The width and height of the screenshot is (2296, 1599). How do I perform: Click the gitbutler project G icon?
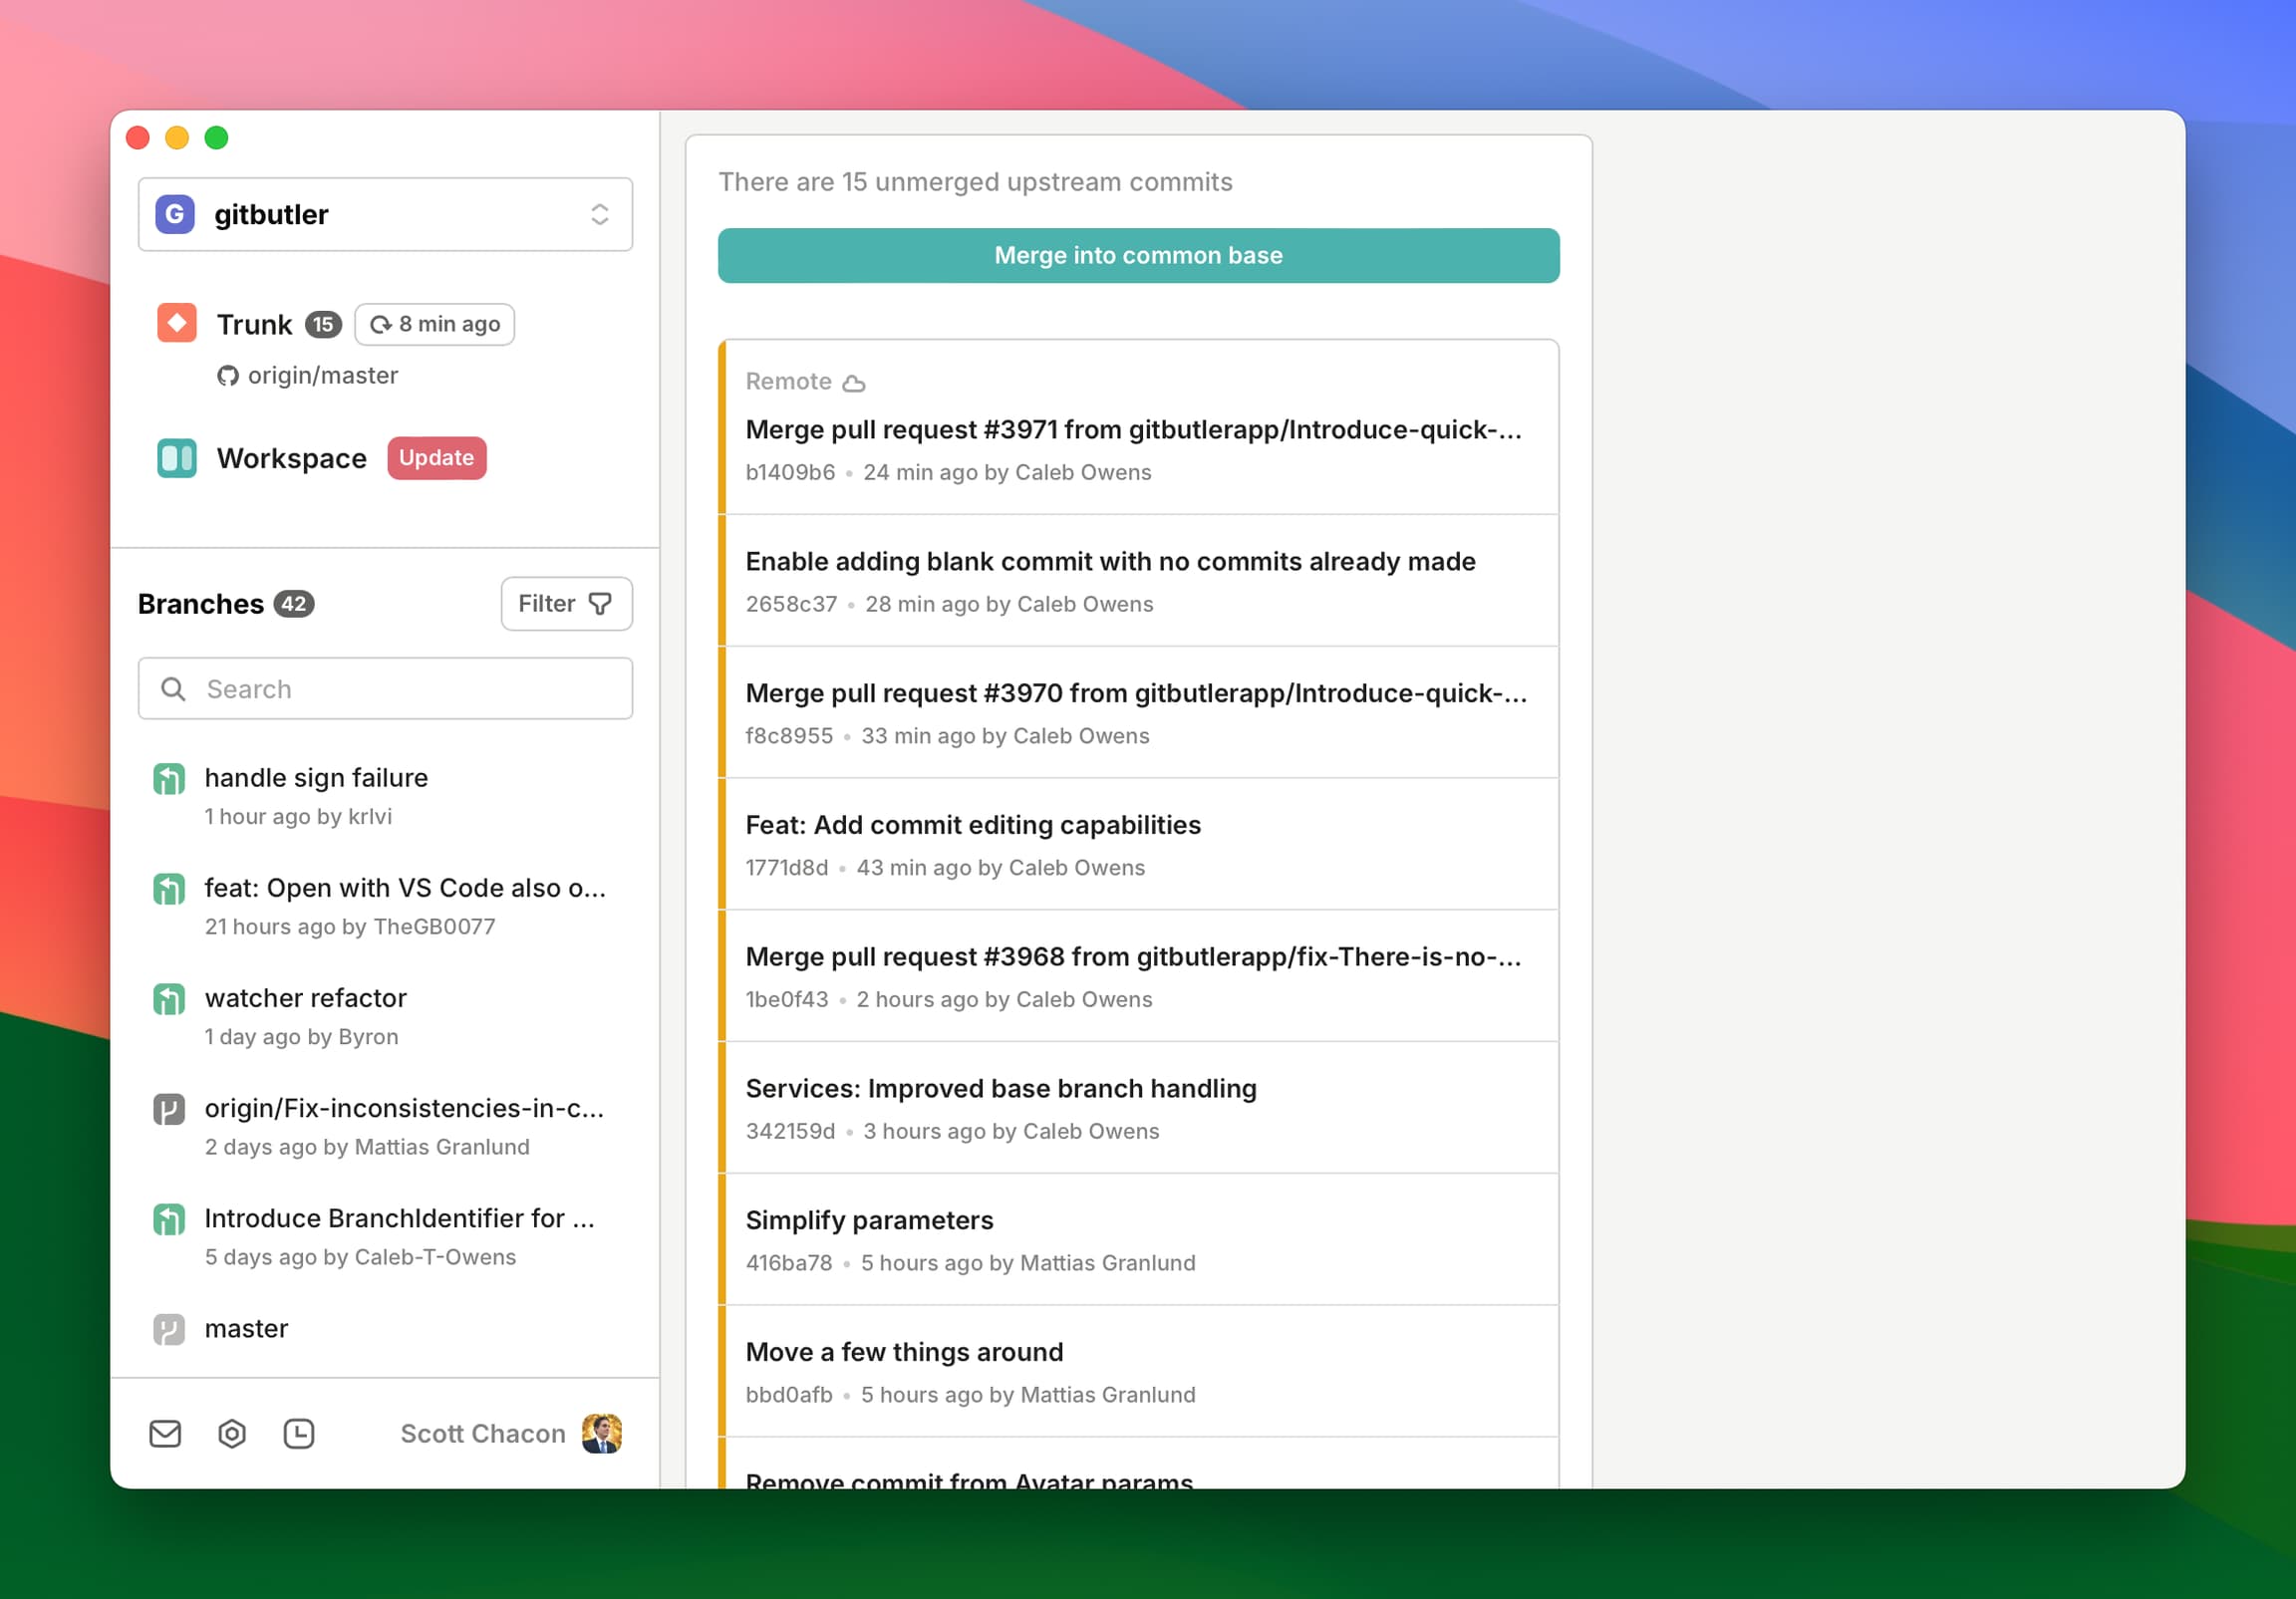175,214
